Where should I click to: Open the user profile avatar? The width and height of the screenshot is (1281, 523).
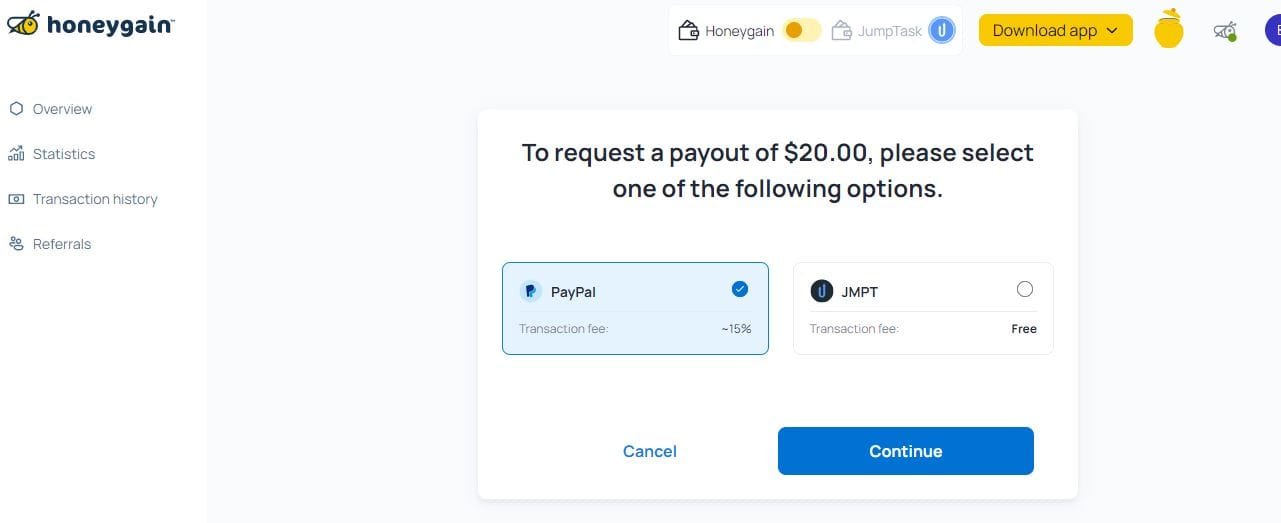[x=1273, y=30]
